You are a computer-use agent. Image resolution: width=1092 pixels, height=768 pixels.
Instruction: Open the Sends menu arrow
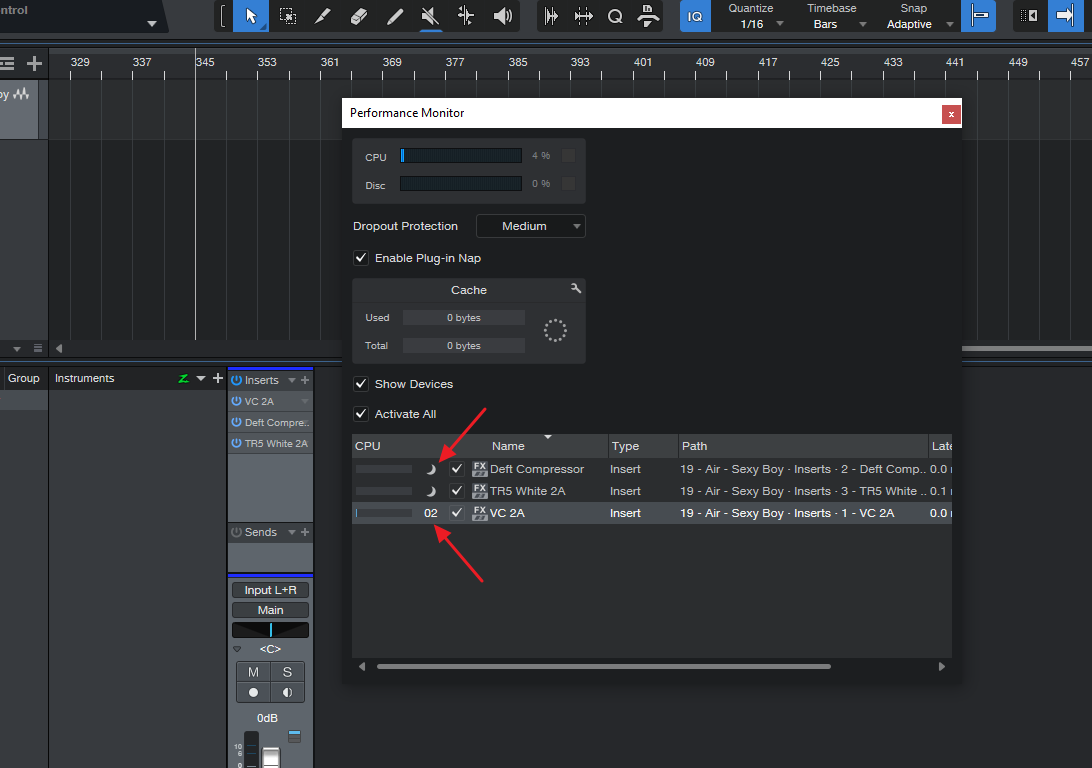(x=292, y=532)
